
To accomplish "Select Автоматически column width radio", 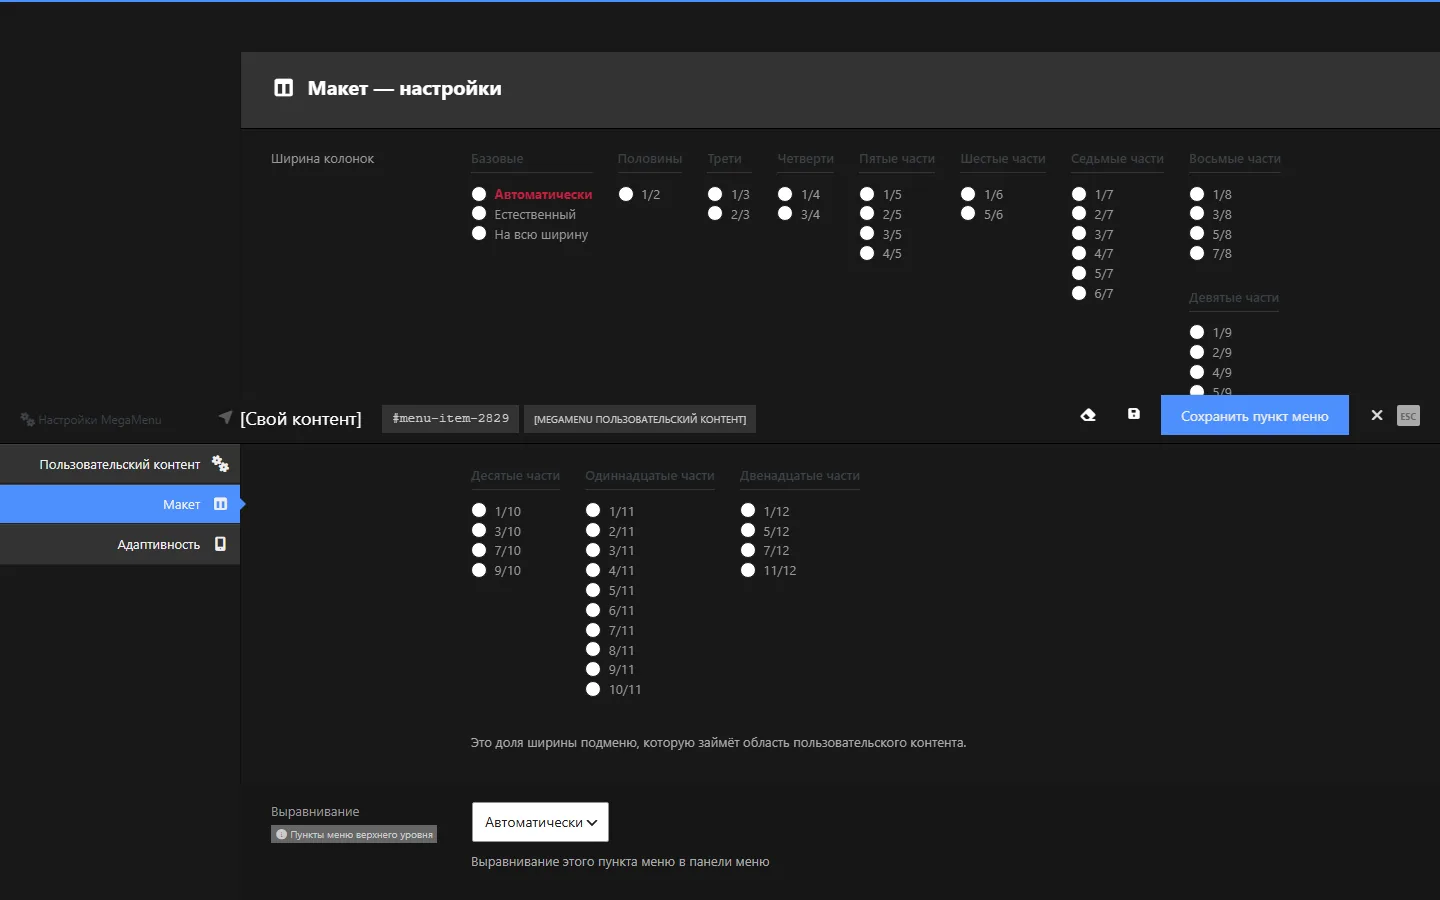I will tap(479, 194).
